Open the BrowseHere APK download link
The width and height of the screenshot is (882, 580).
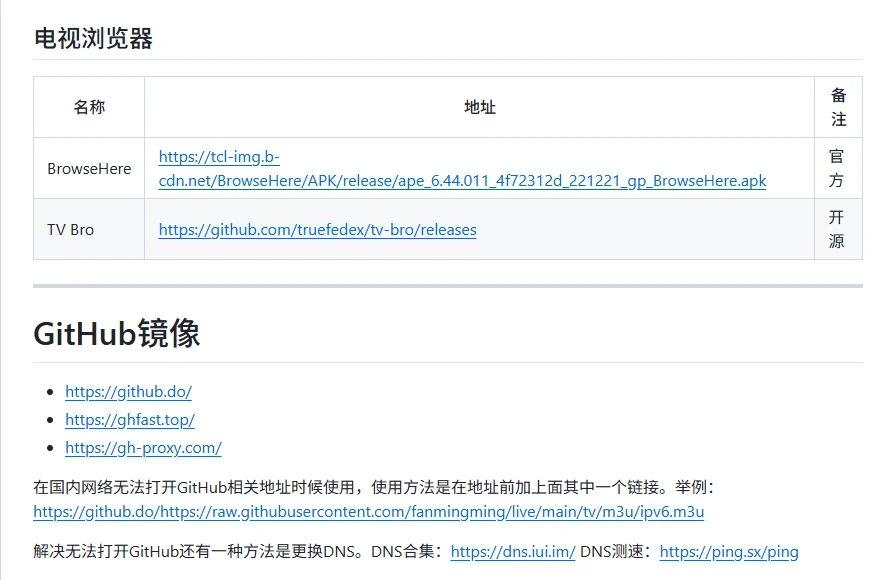coord(462,181)
